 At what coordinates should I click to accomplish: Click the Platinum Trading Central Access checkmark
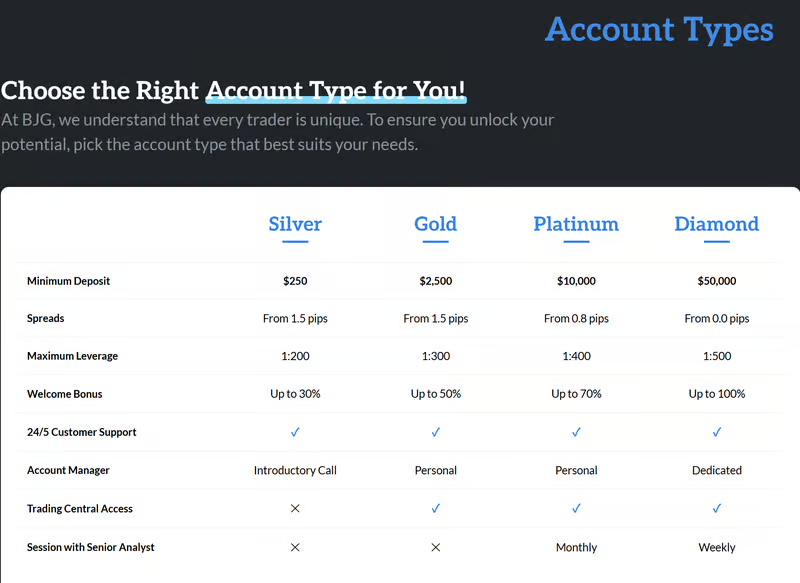coord(576,509)
